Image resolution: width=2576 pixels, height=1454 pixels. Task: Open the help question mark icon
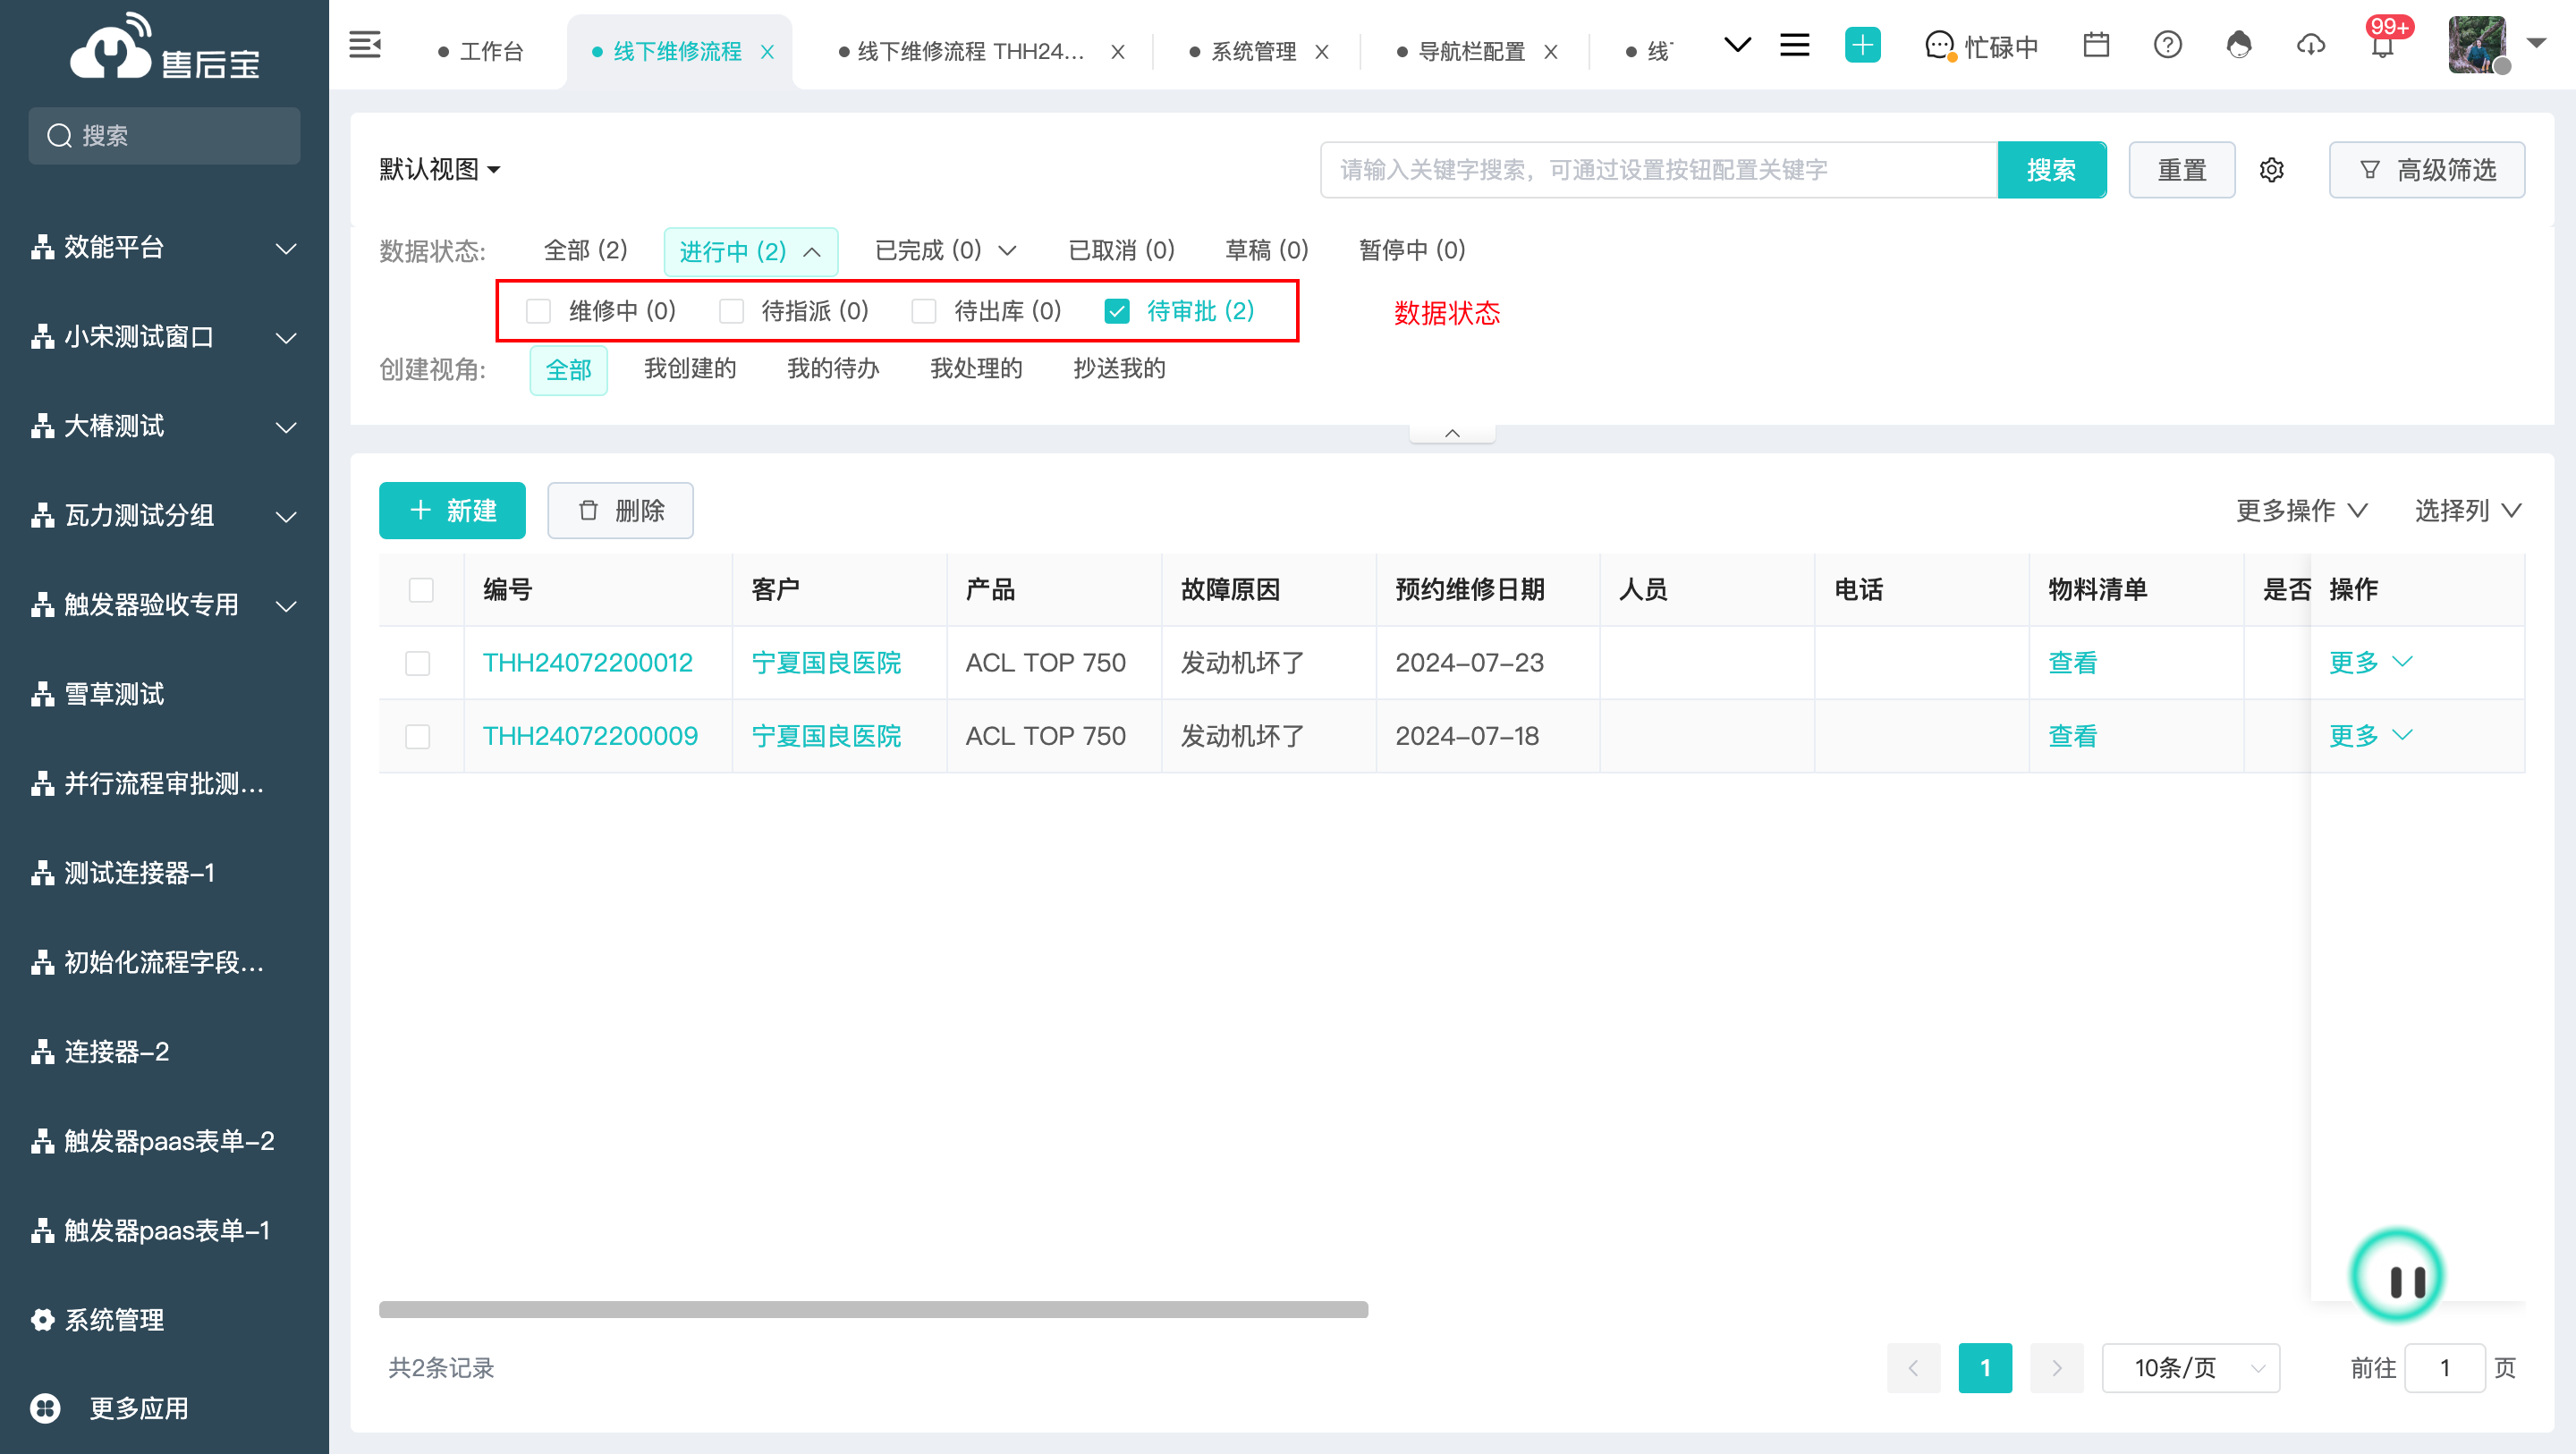coord(2168,45)
